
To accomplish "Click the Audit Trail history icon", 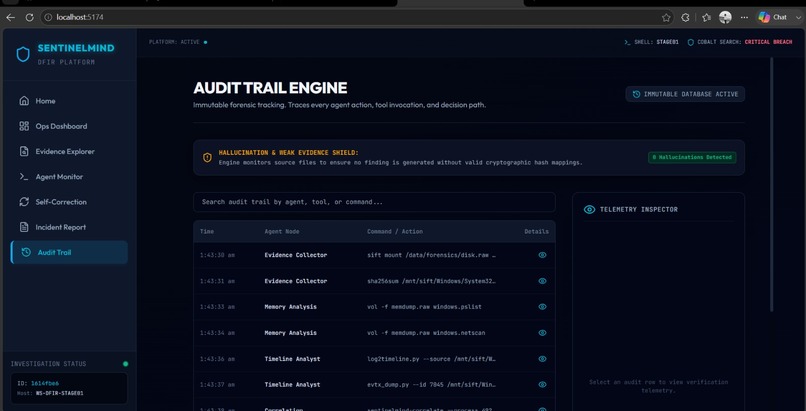I will [x=26, y=252].
